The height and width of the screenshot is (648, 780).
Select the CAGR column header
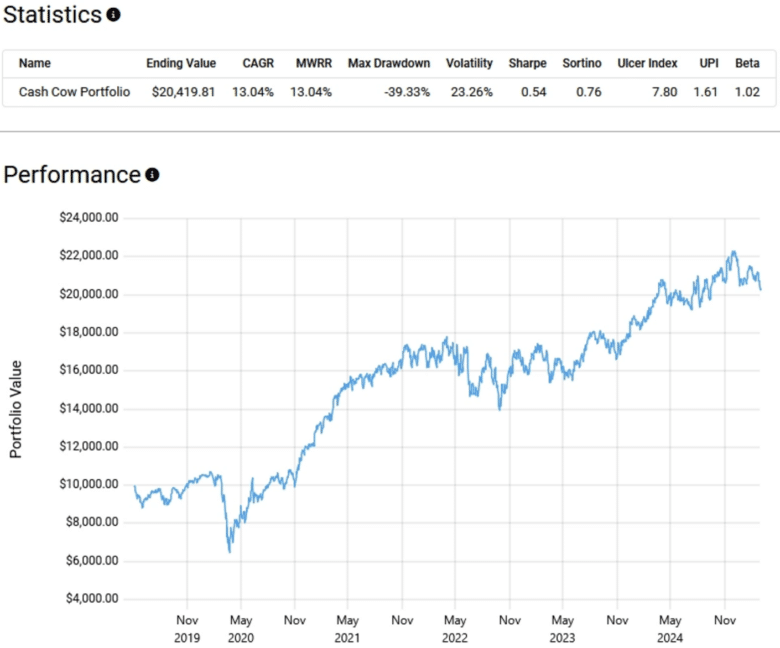pos(258,63)
